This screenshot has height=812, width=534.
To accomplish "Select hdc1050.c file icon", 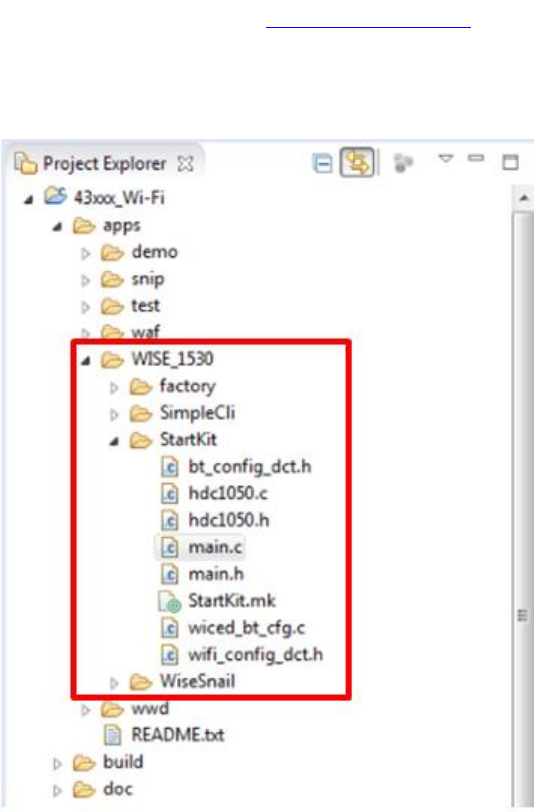I will coord(169,494).
